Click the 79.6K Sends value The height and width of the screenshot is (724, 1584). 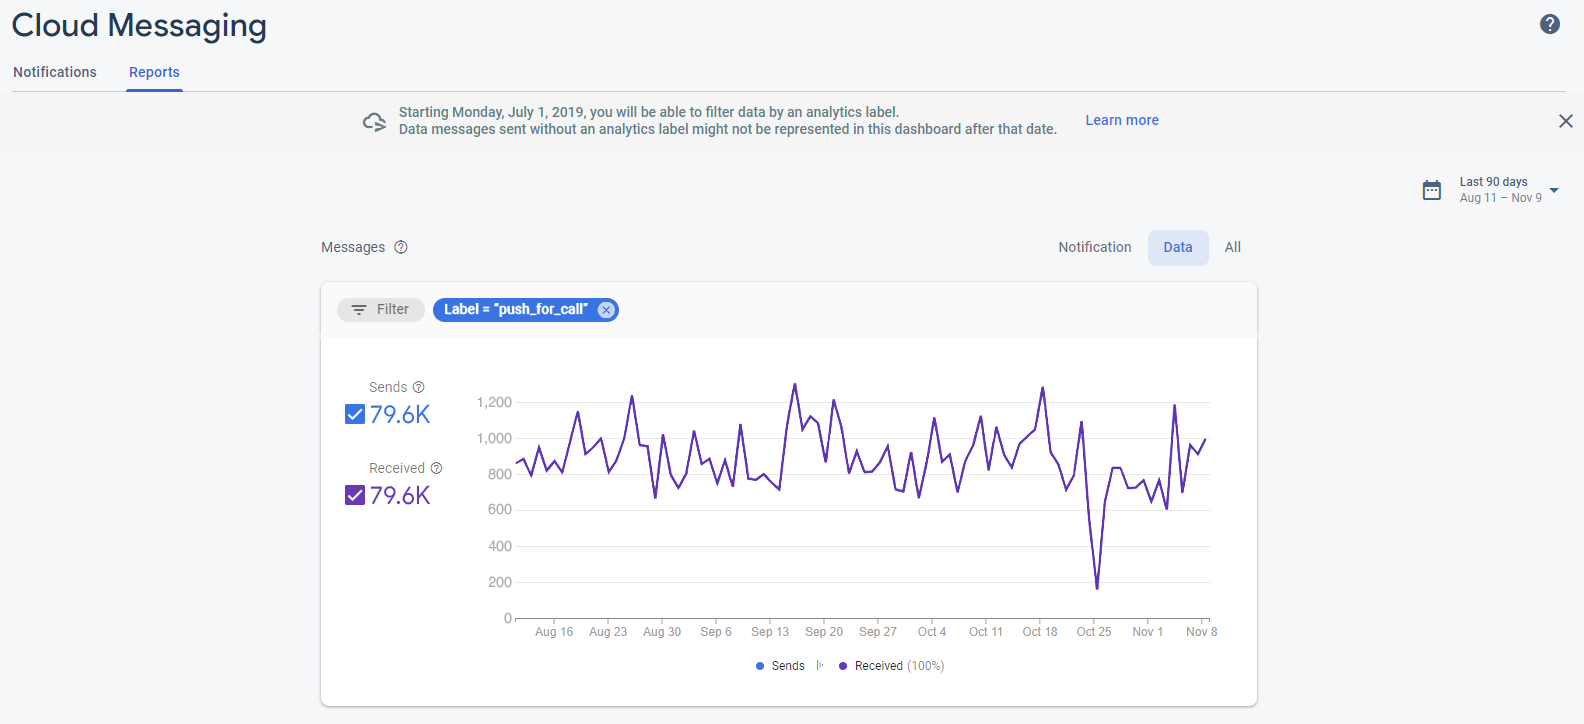click(x=400, y=414)
